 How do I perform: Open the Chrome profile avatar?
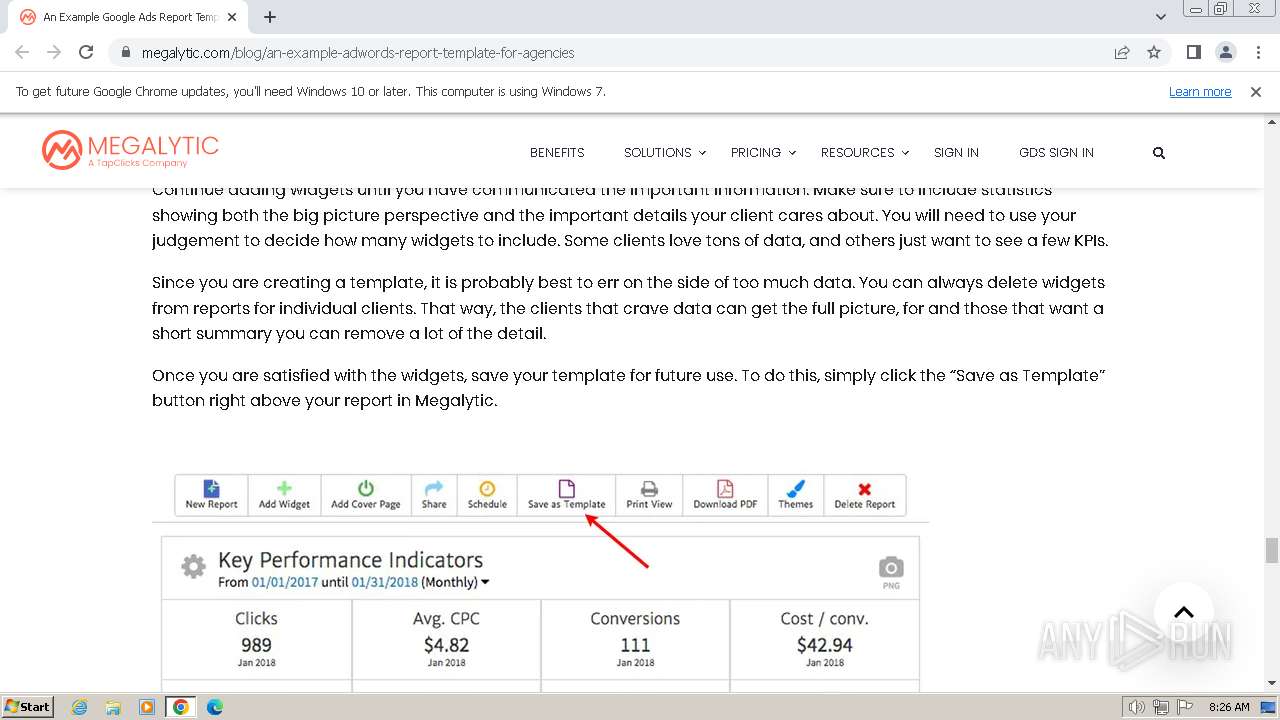1225,52
